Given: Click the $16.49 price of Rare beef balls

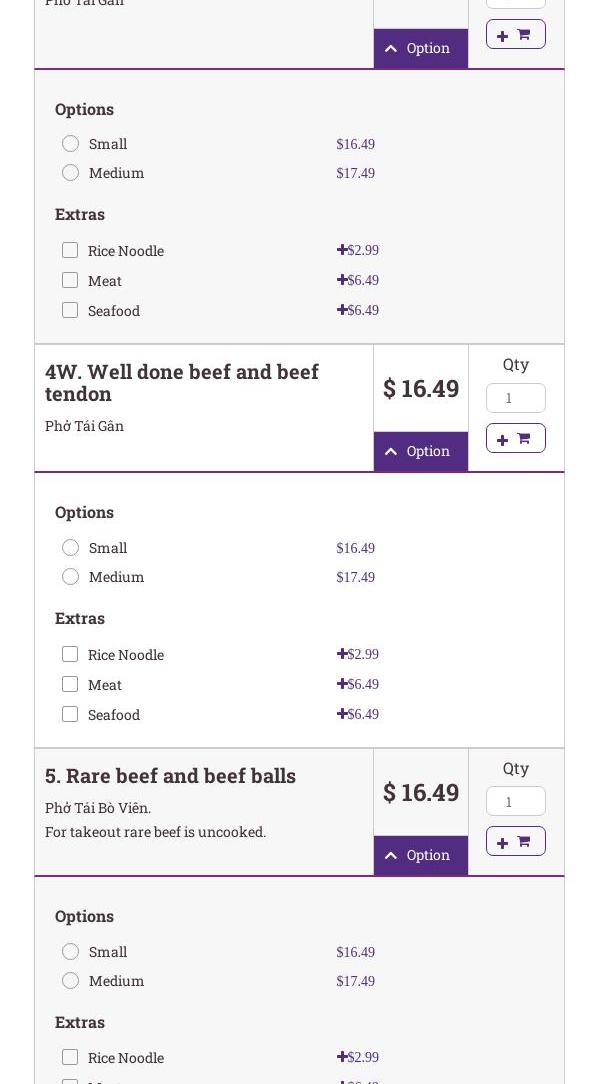Looking at the screenshot, I should click(x=421, y=793).
